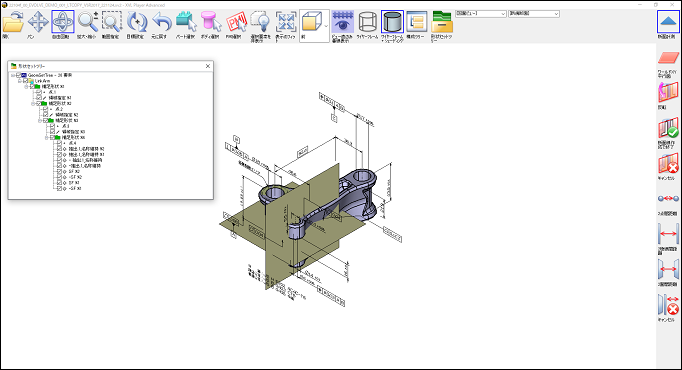
Task: Toggle the last -SF item checkbox
Action: point(59,188)
